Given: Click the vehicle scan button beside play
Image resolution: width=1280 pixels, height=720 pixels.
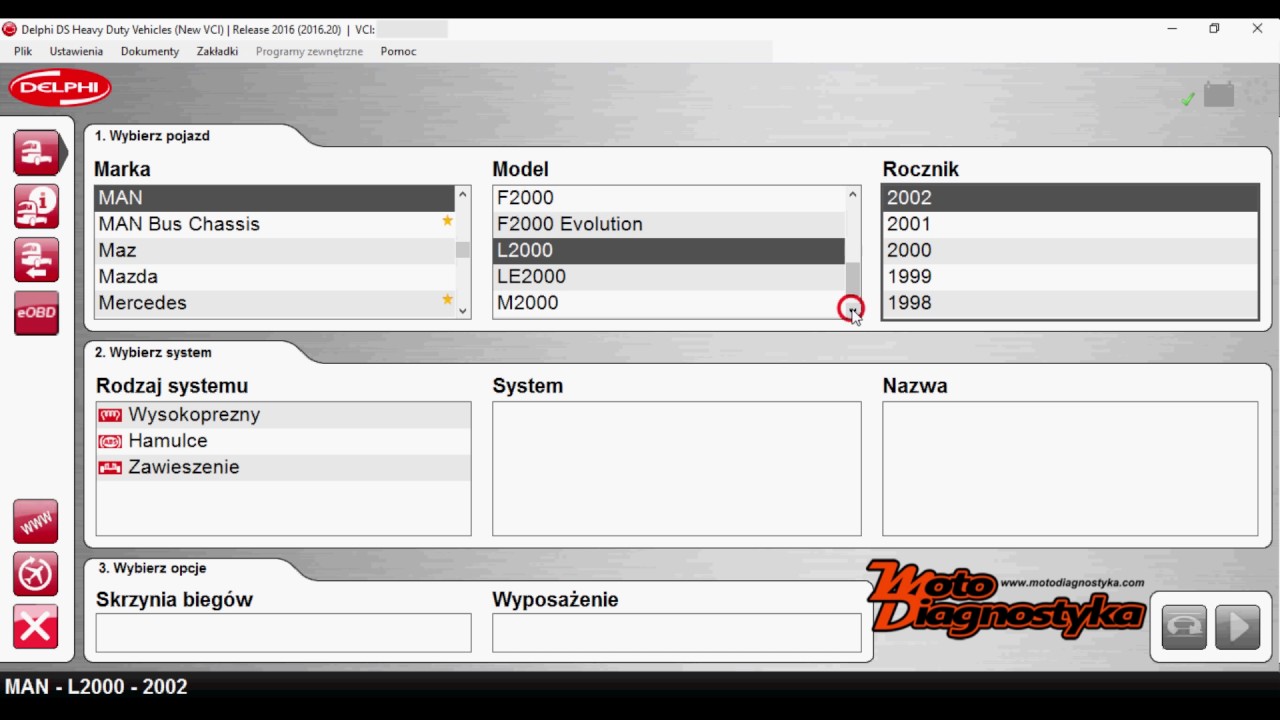Looking at the screenshot, I should pos(1184,627).
